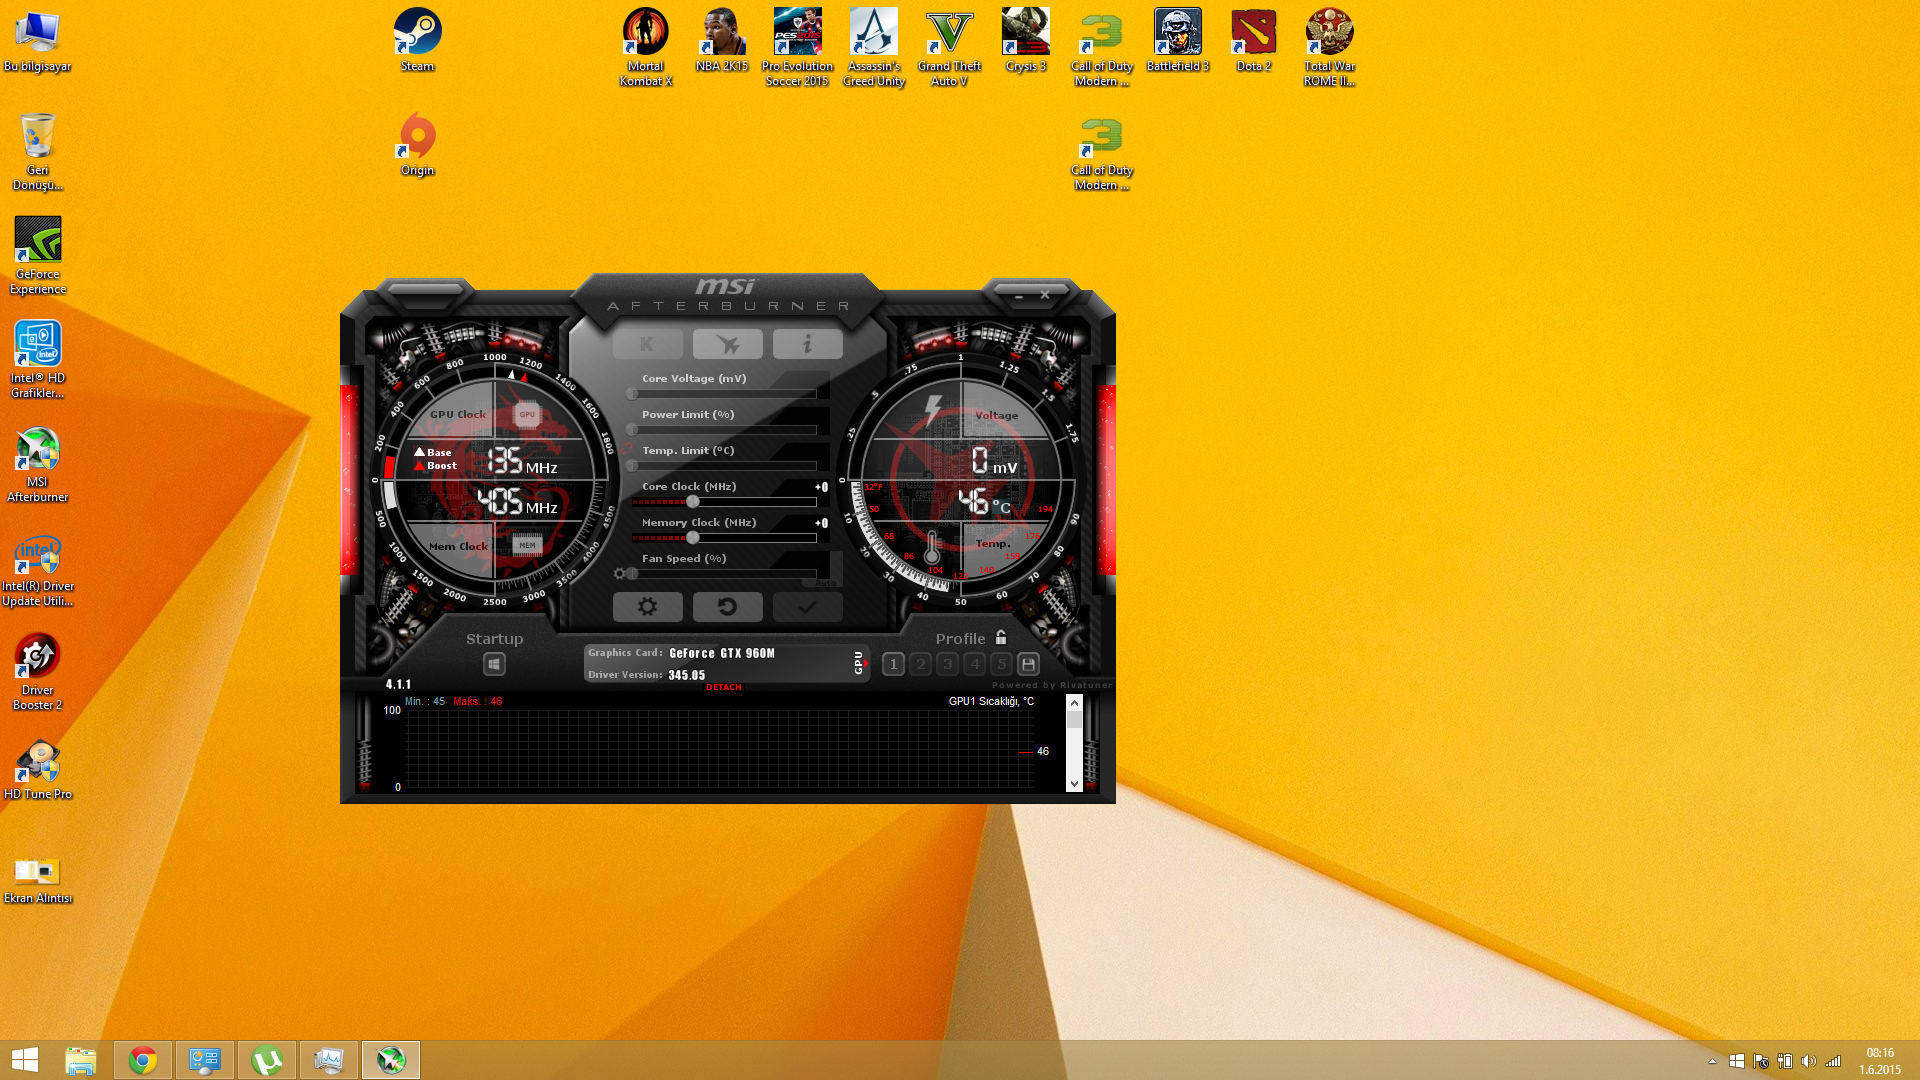Click the temperature unit °C on the gauge
1920x1080 pixels.
click(x=1001, y=508)
